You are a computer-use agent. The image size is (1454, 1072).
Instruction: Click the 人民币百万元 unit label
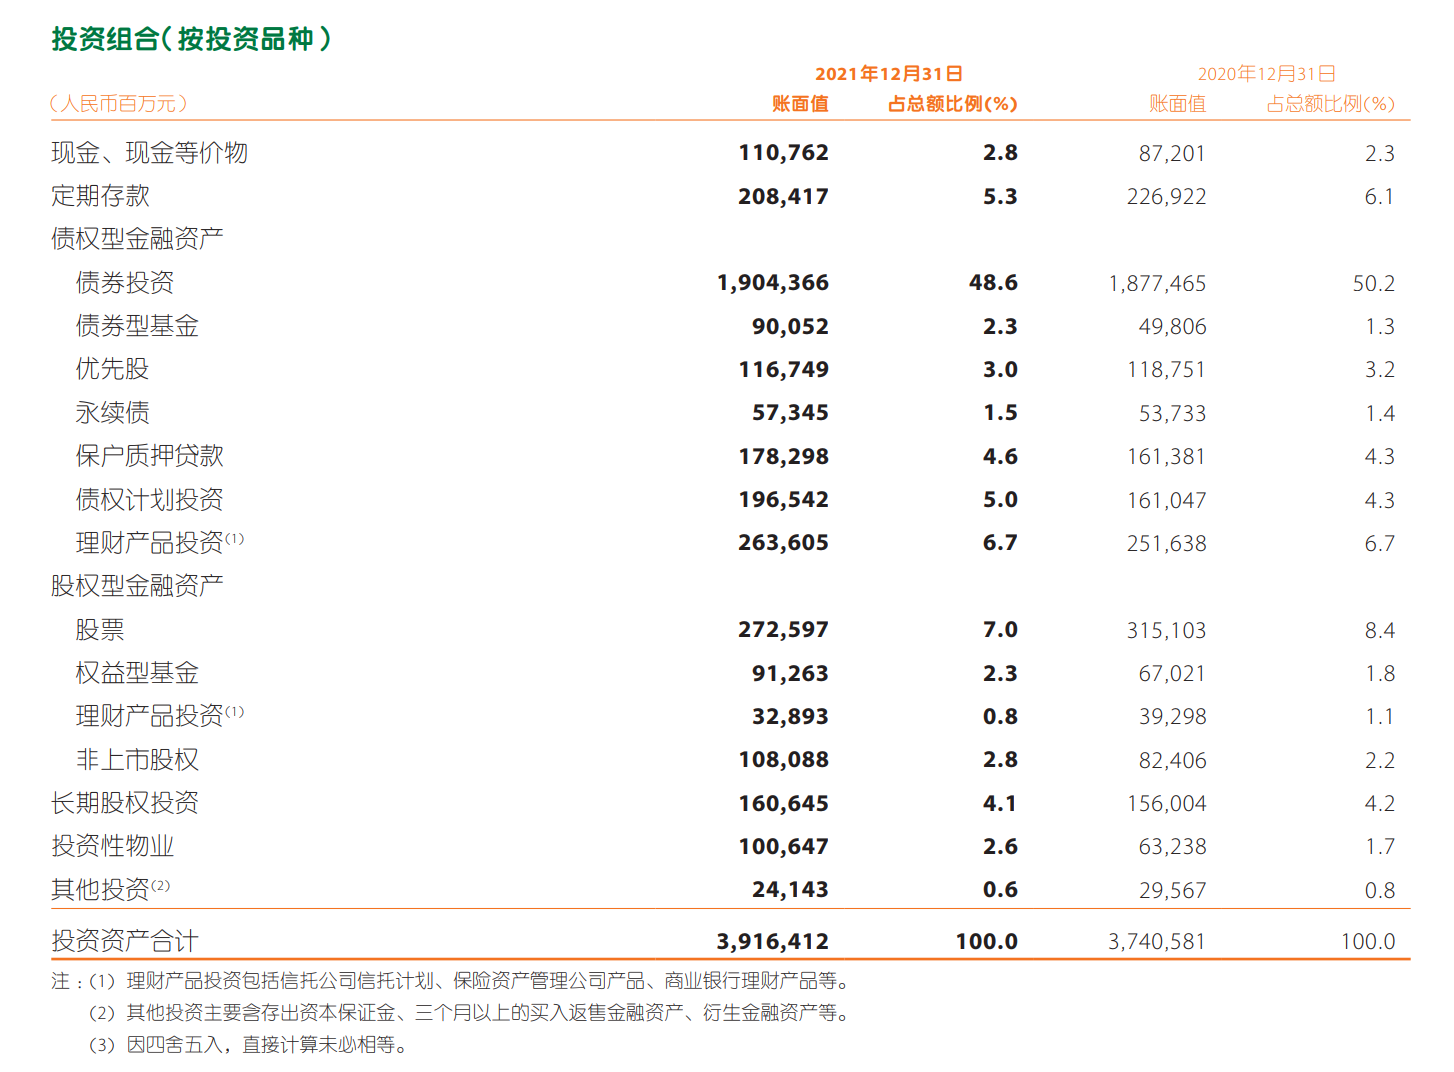(118, 104)
